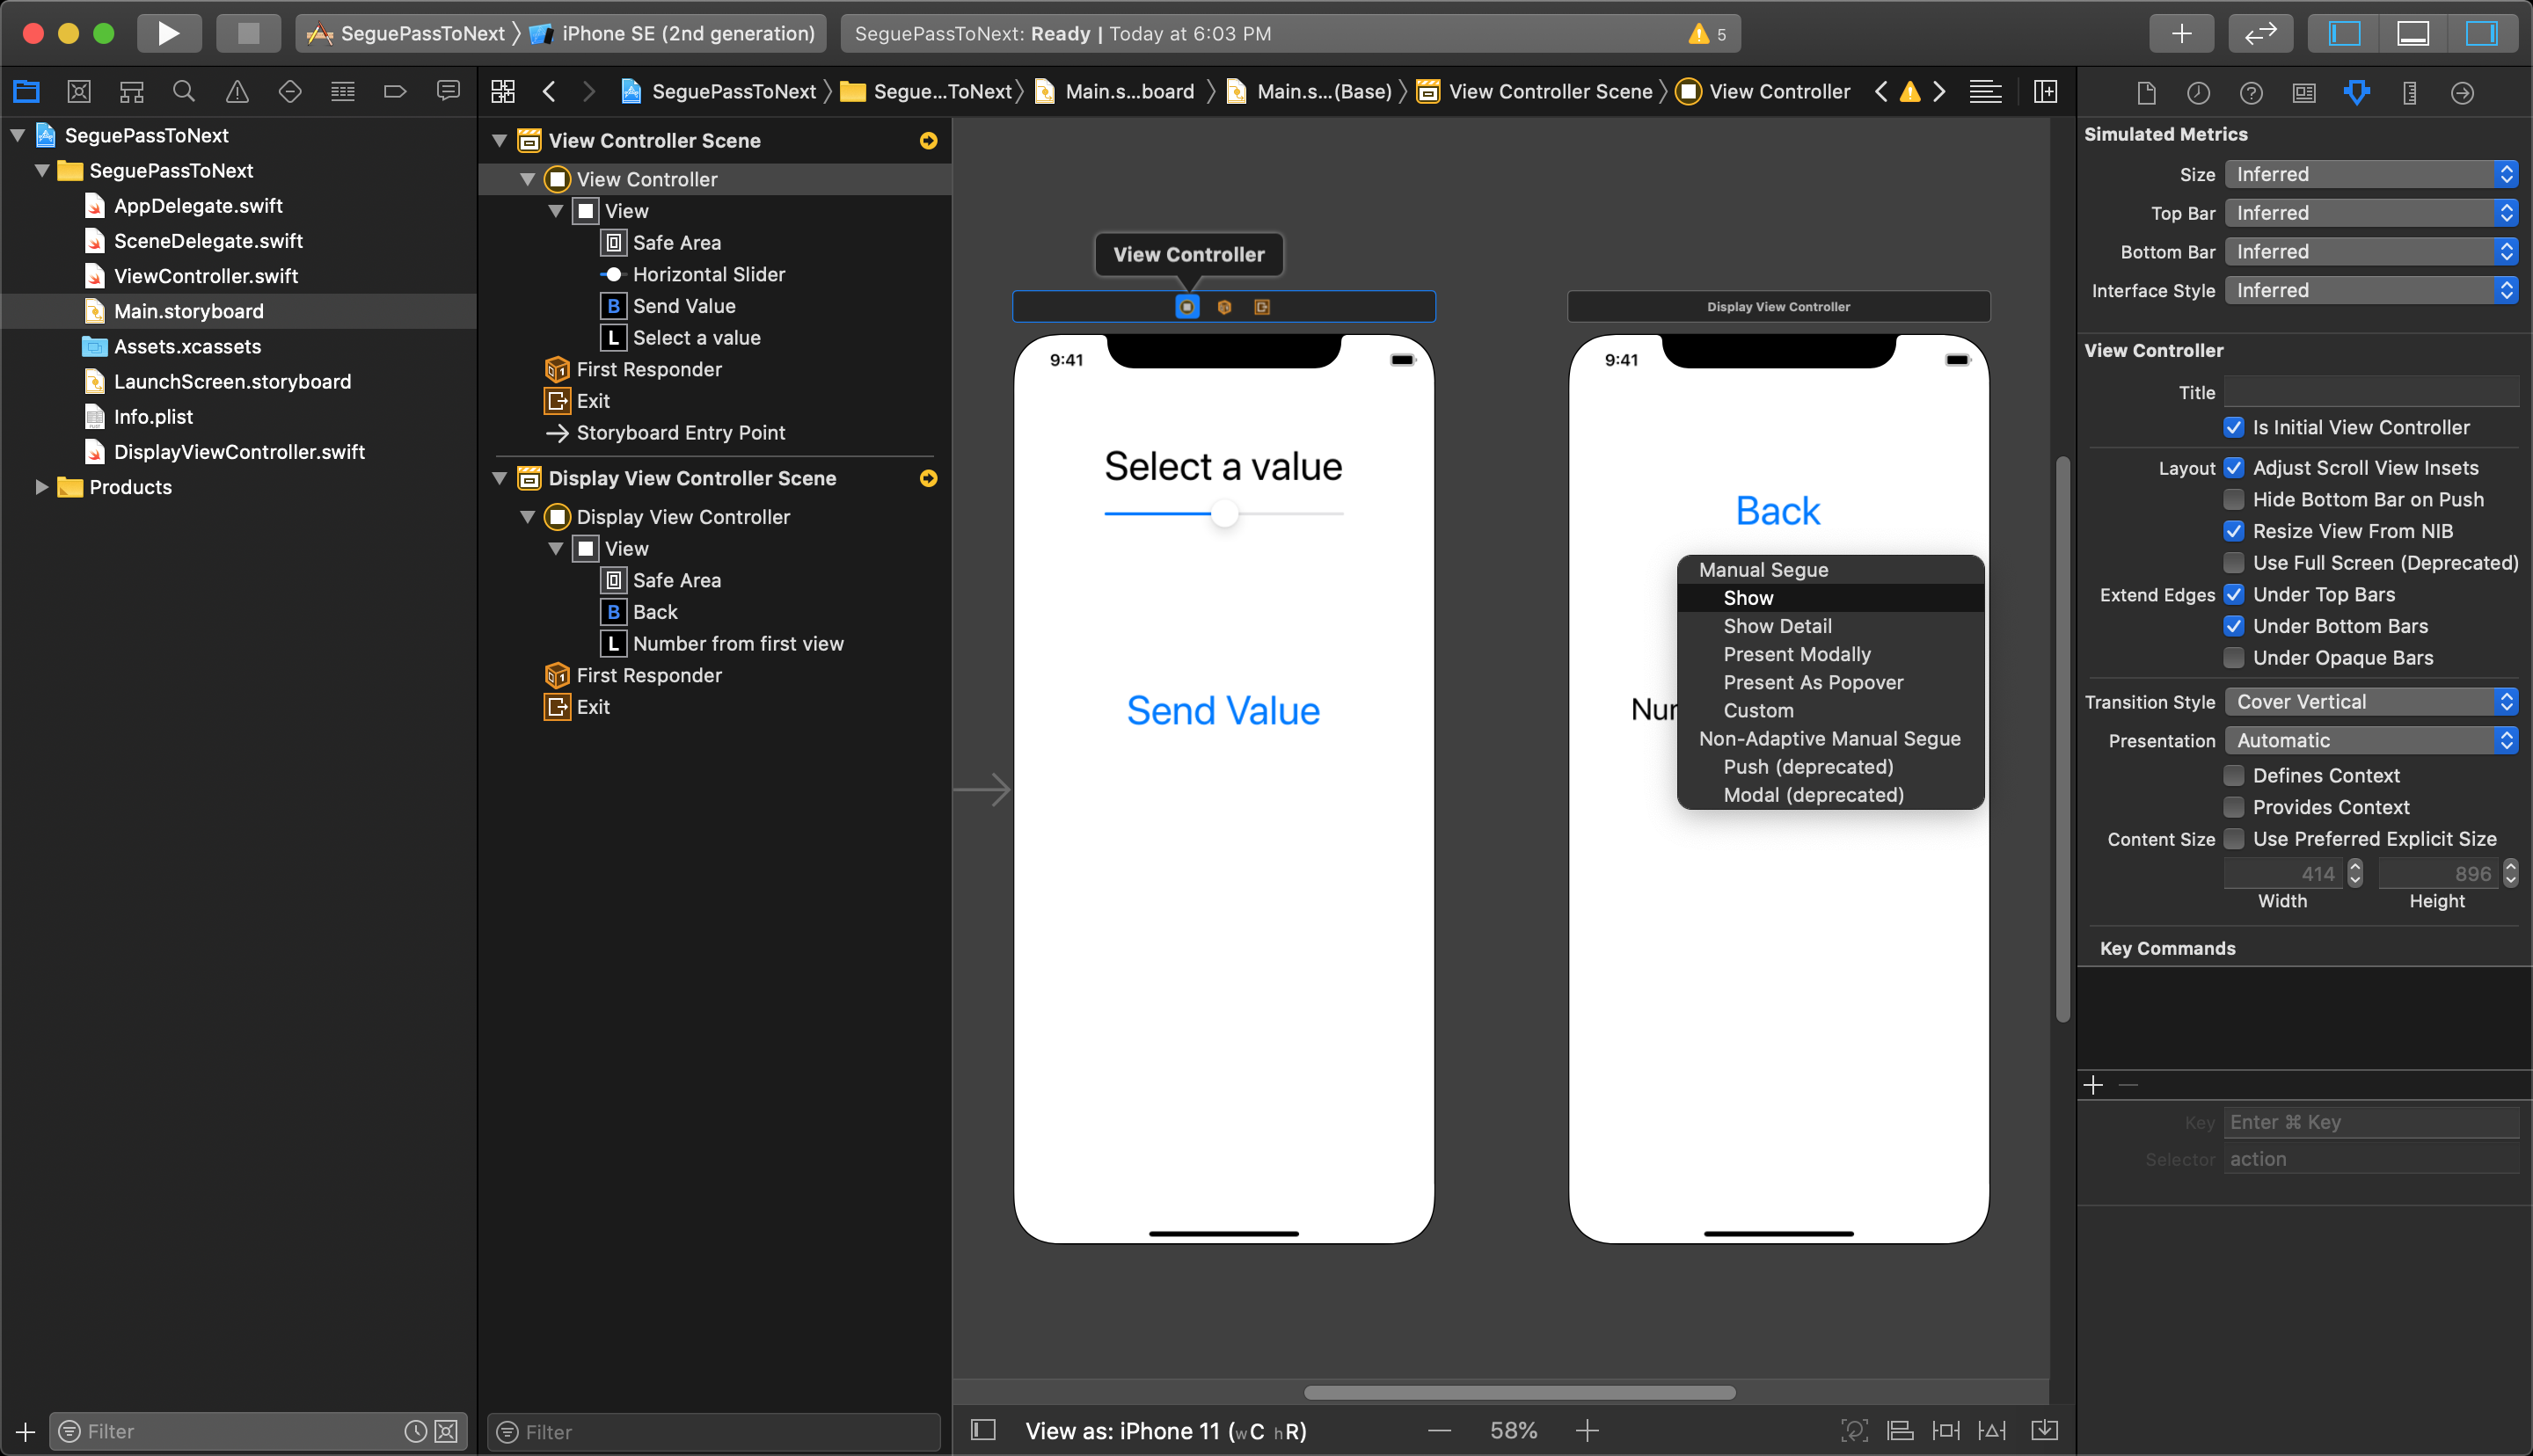Stop the running scheme
The height and width of the screenshot is (1456, 2533).
pos(248,33)
